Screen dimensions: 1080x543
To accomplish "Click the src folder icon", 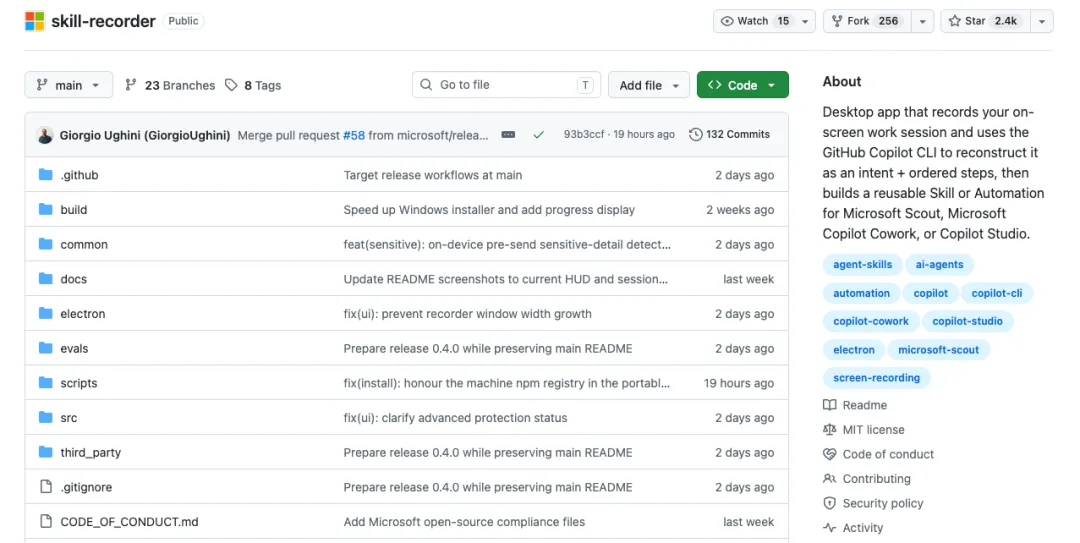I will click(45, 417).
